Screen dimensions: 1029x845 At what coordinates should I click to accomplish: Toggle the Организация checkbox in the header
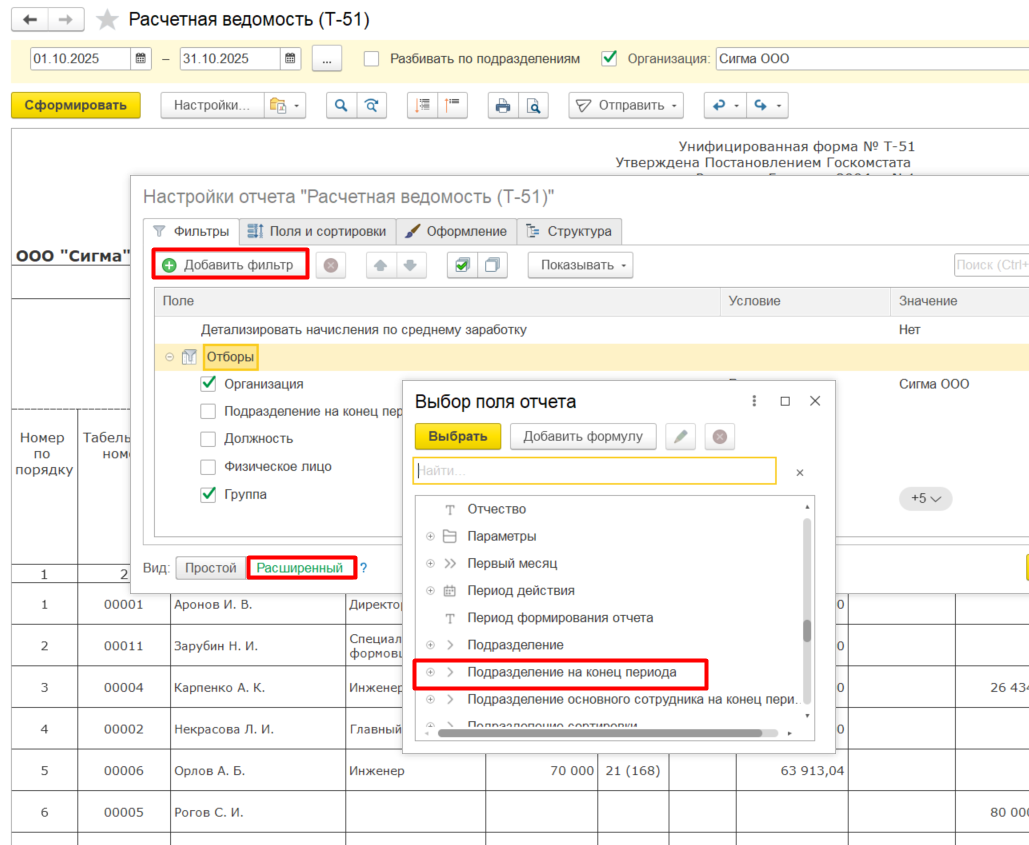pos(609,58)
